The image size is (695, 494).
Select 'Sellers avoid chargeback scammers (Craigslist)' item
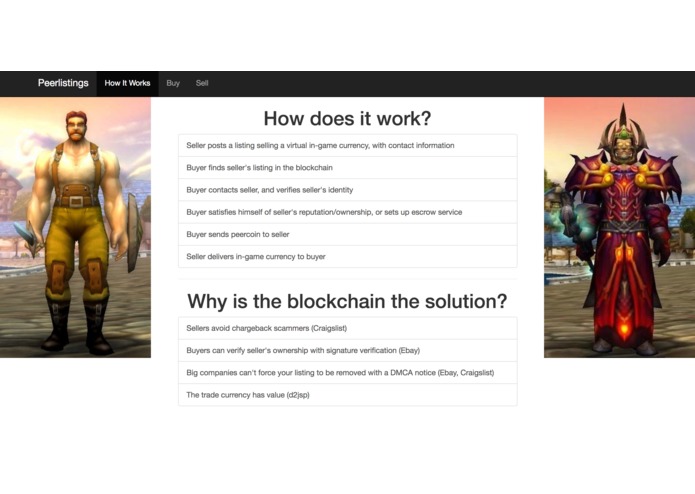(x=348, y=328)
